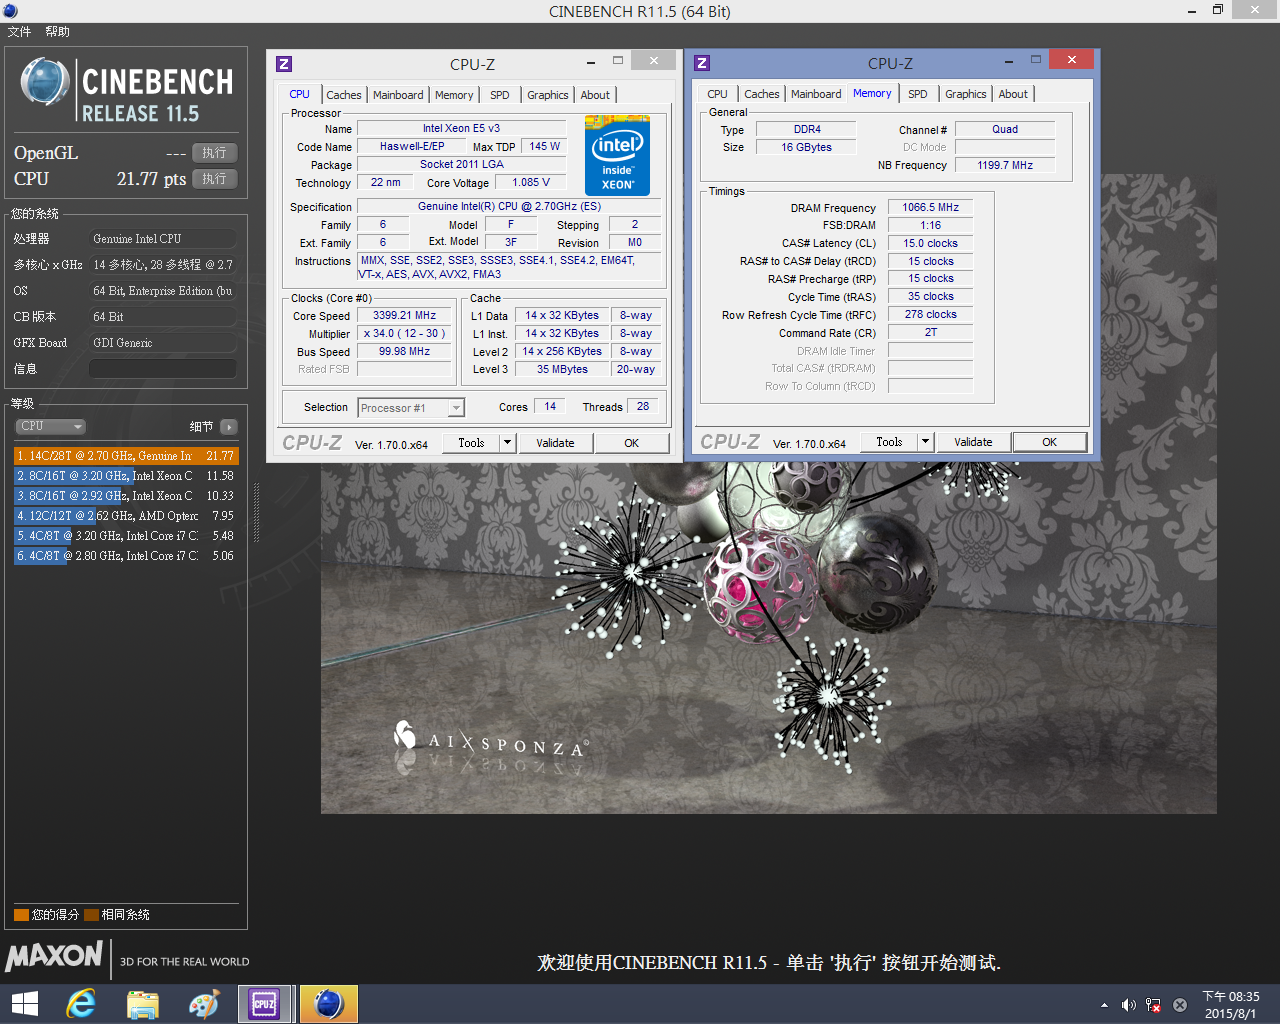The image size is (1280, 1024).
Task: Open About tab in Memory CPU-Z window
Action: tap(1013, 94)
